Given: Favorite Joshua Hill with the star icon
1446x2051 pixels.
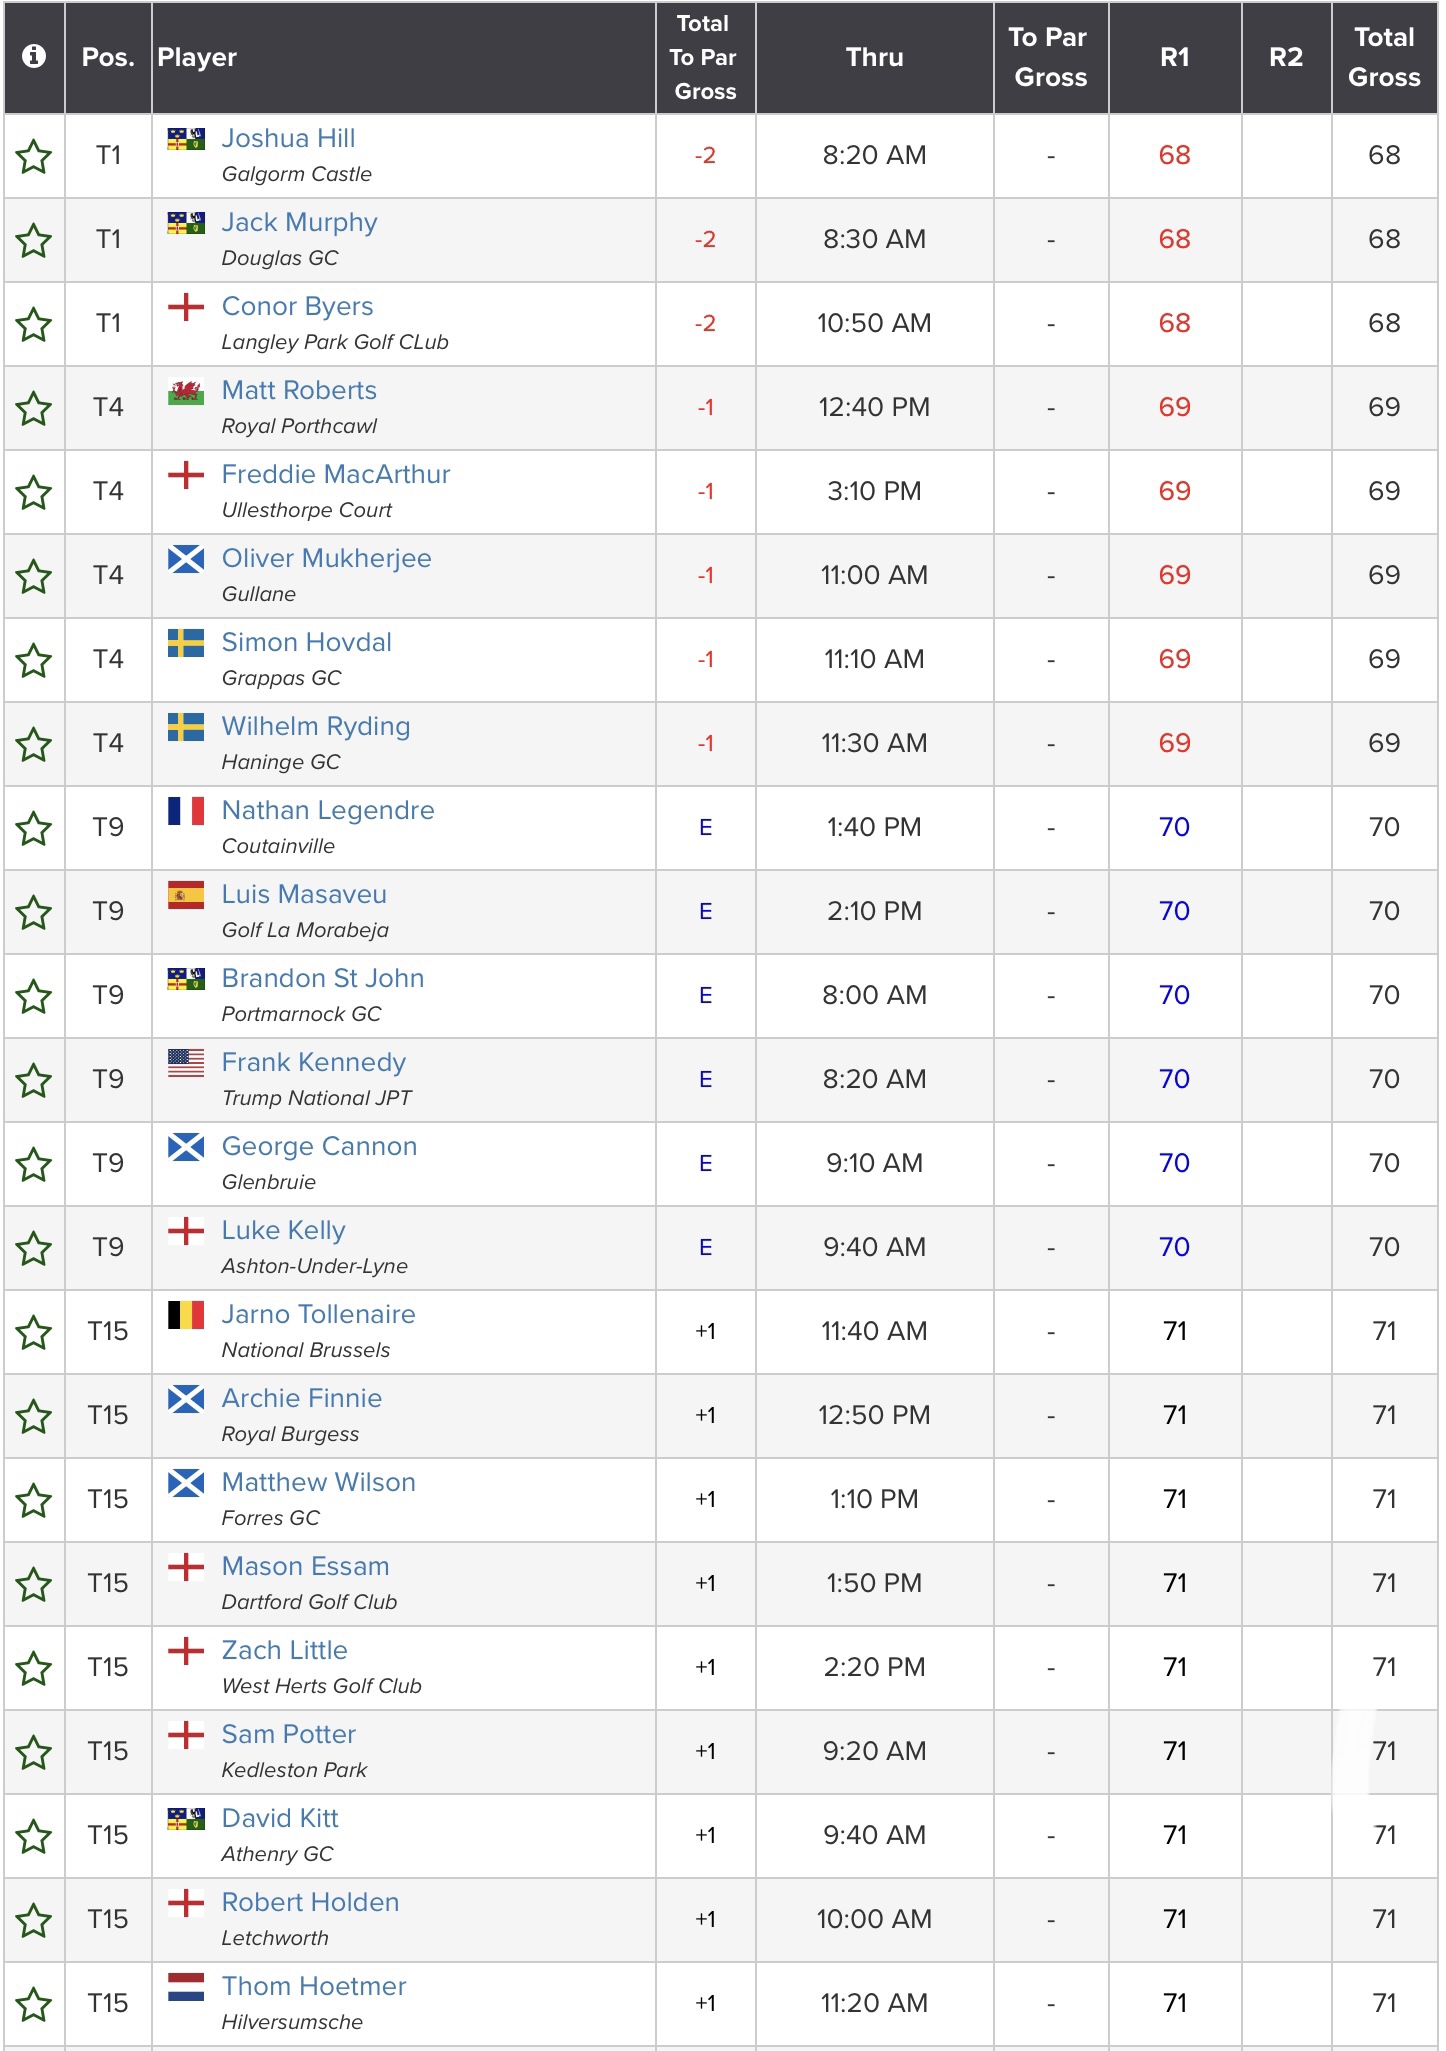Looking at the screenshot, I should pos(34,157).
